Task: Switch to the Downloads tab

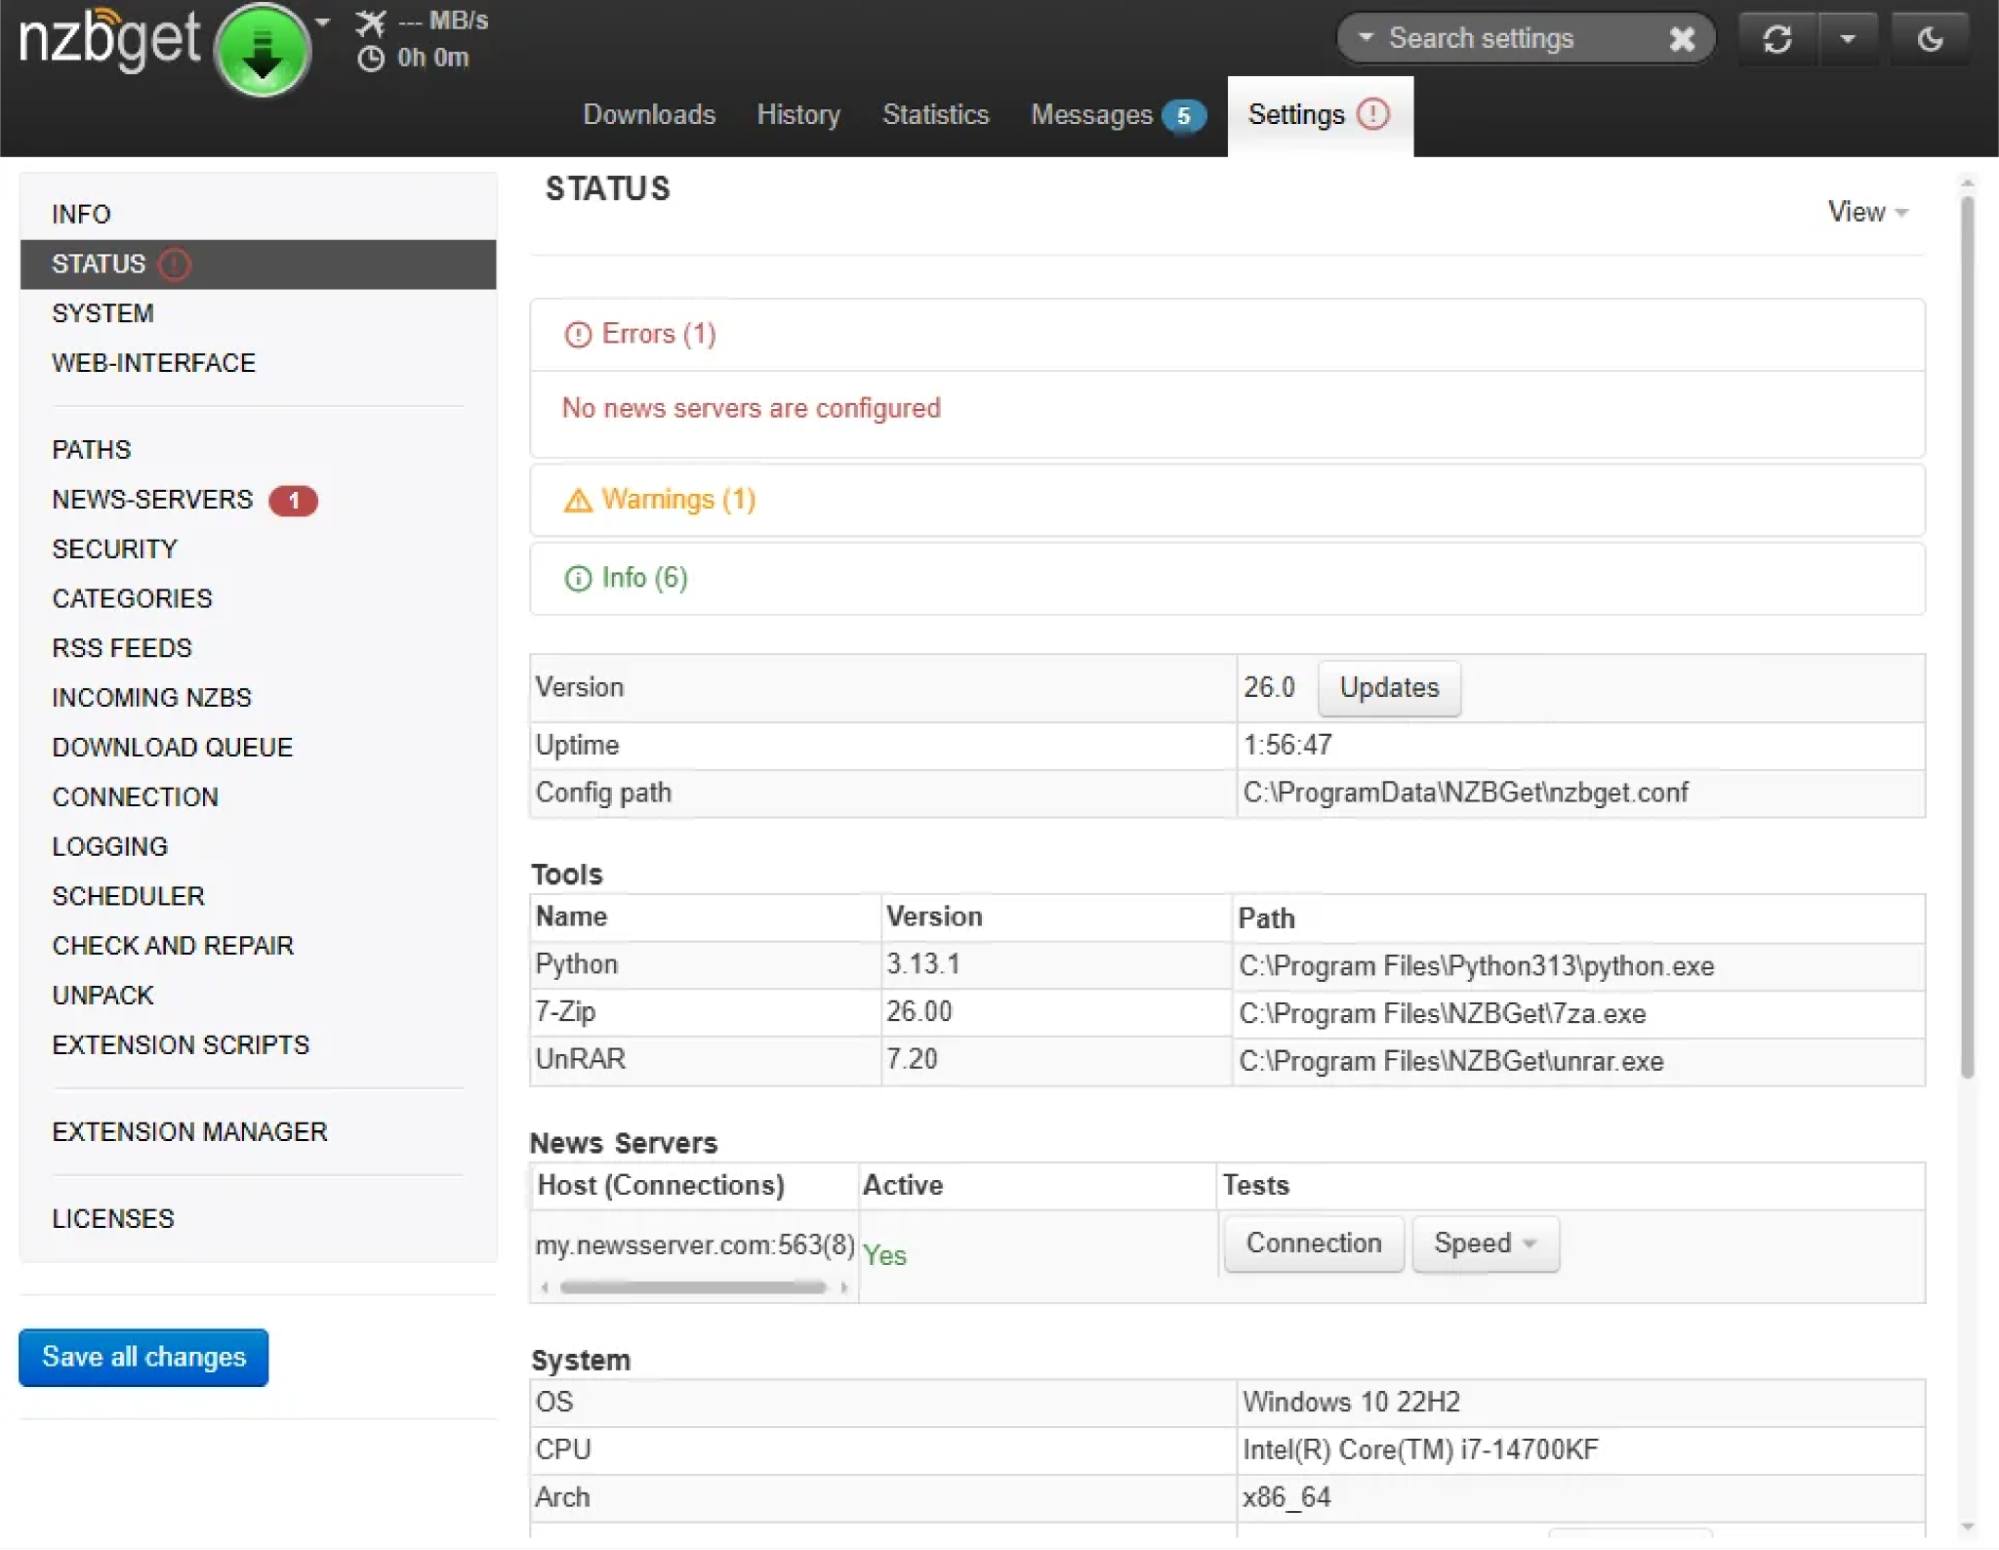Action: [649, 115]
